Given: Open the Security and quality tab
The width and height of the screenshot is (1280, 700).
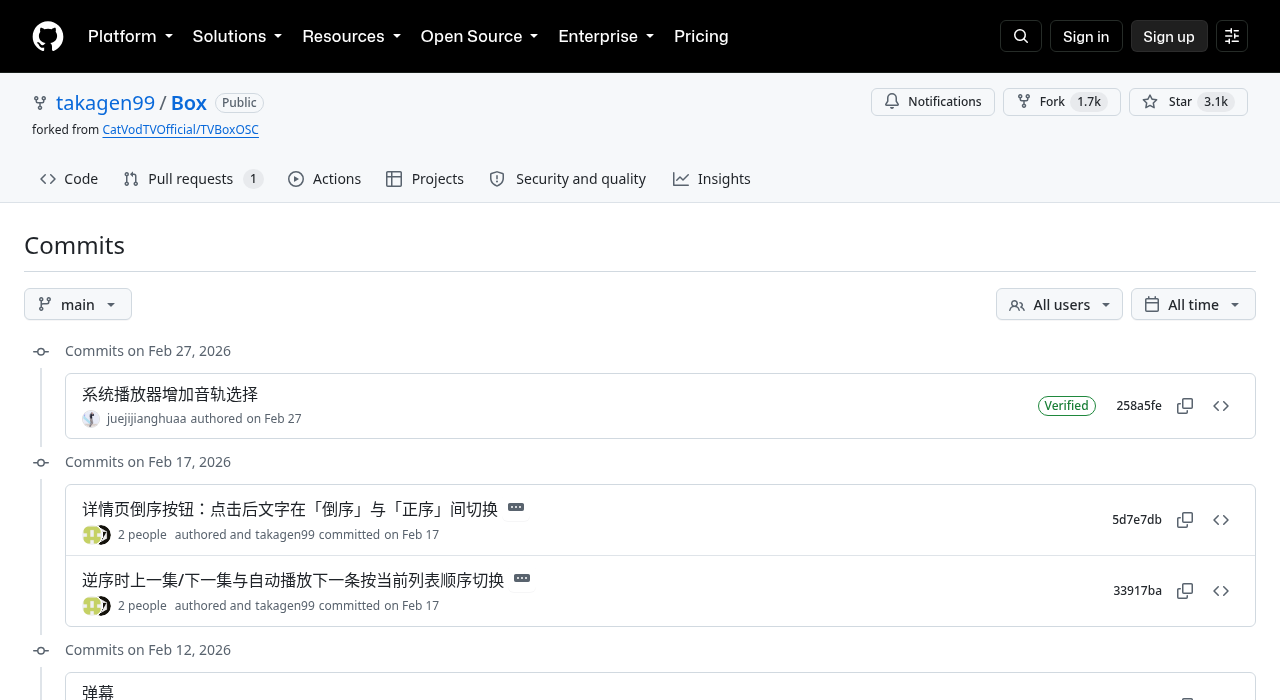Looking at the screenshot, I should [x=567, y=179].
